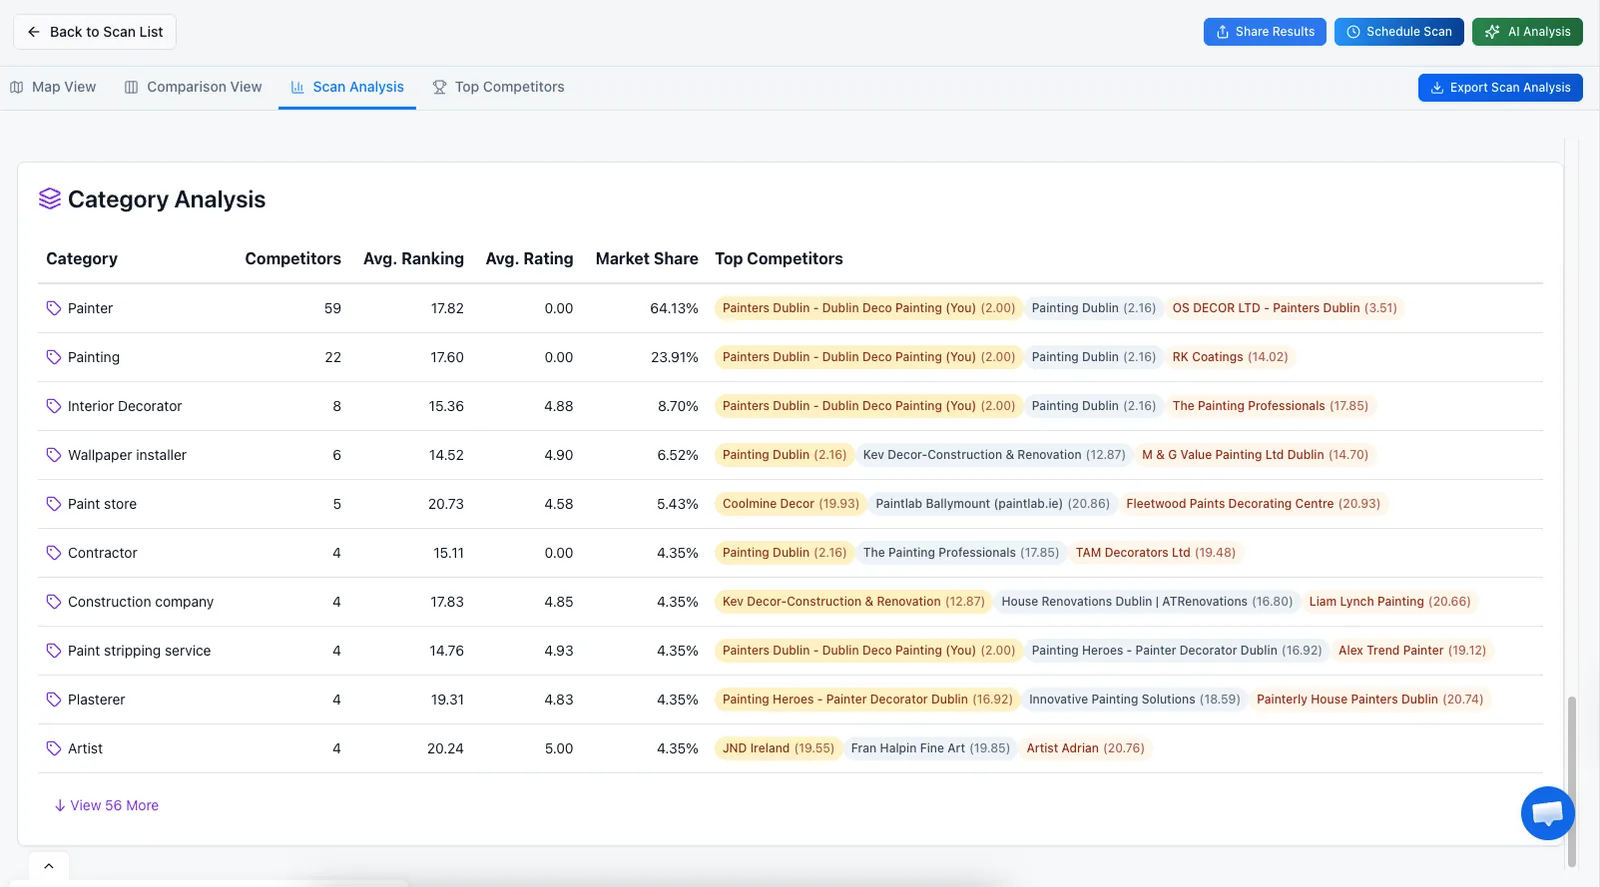Click the Artist row 5.00 rating
Screen dimensions: 1600x887
click(559, 748)
